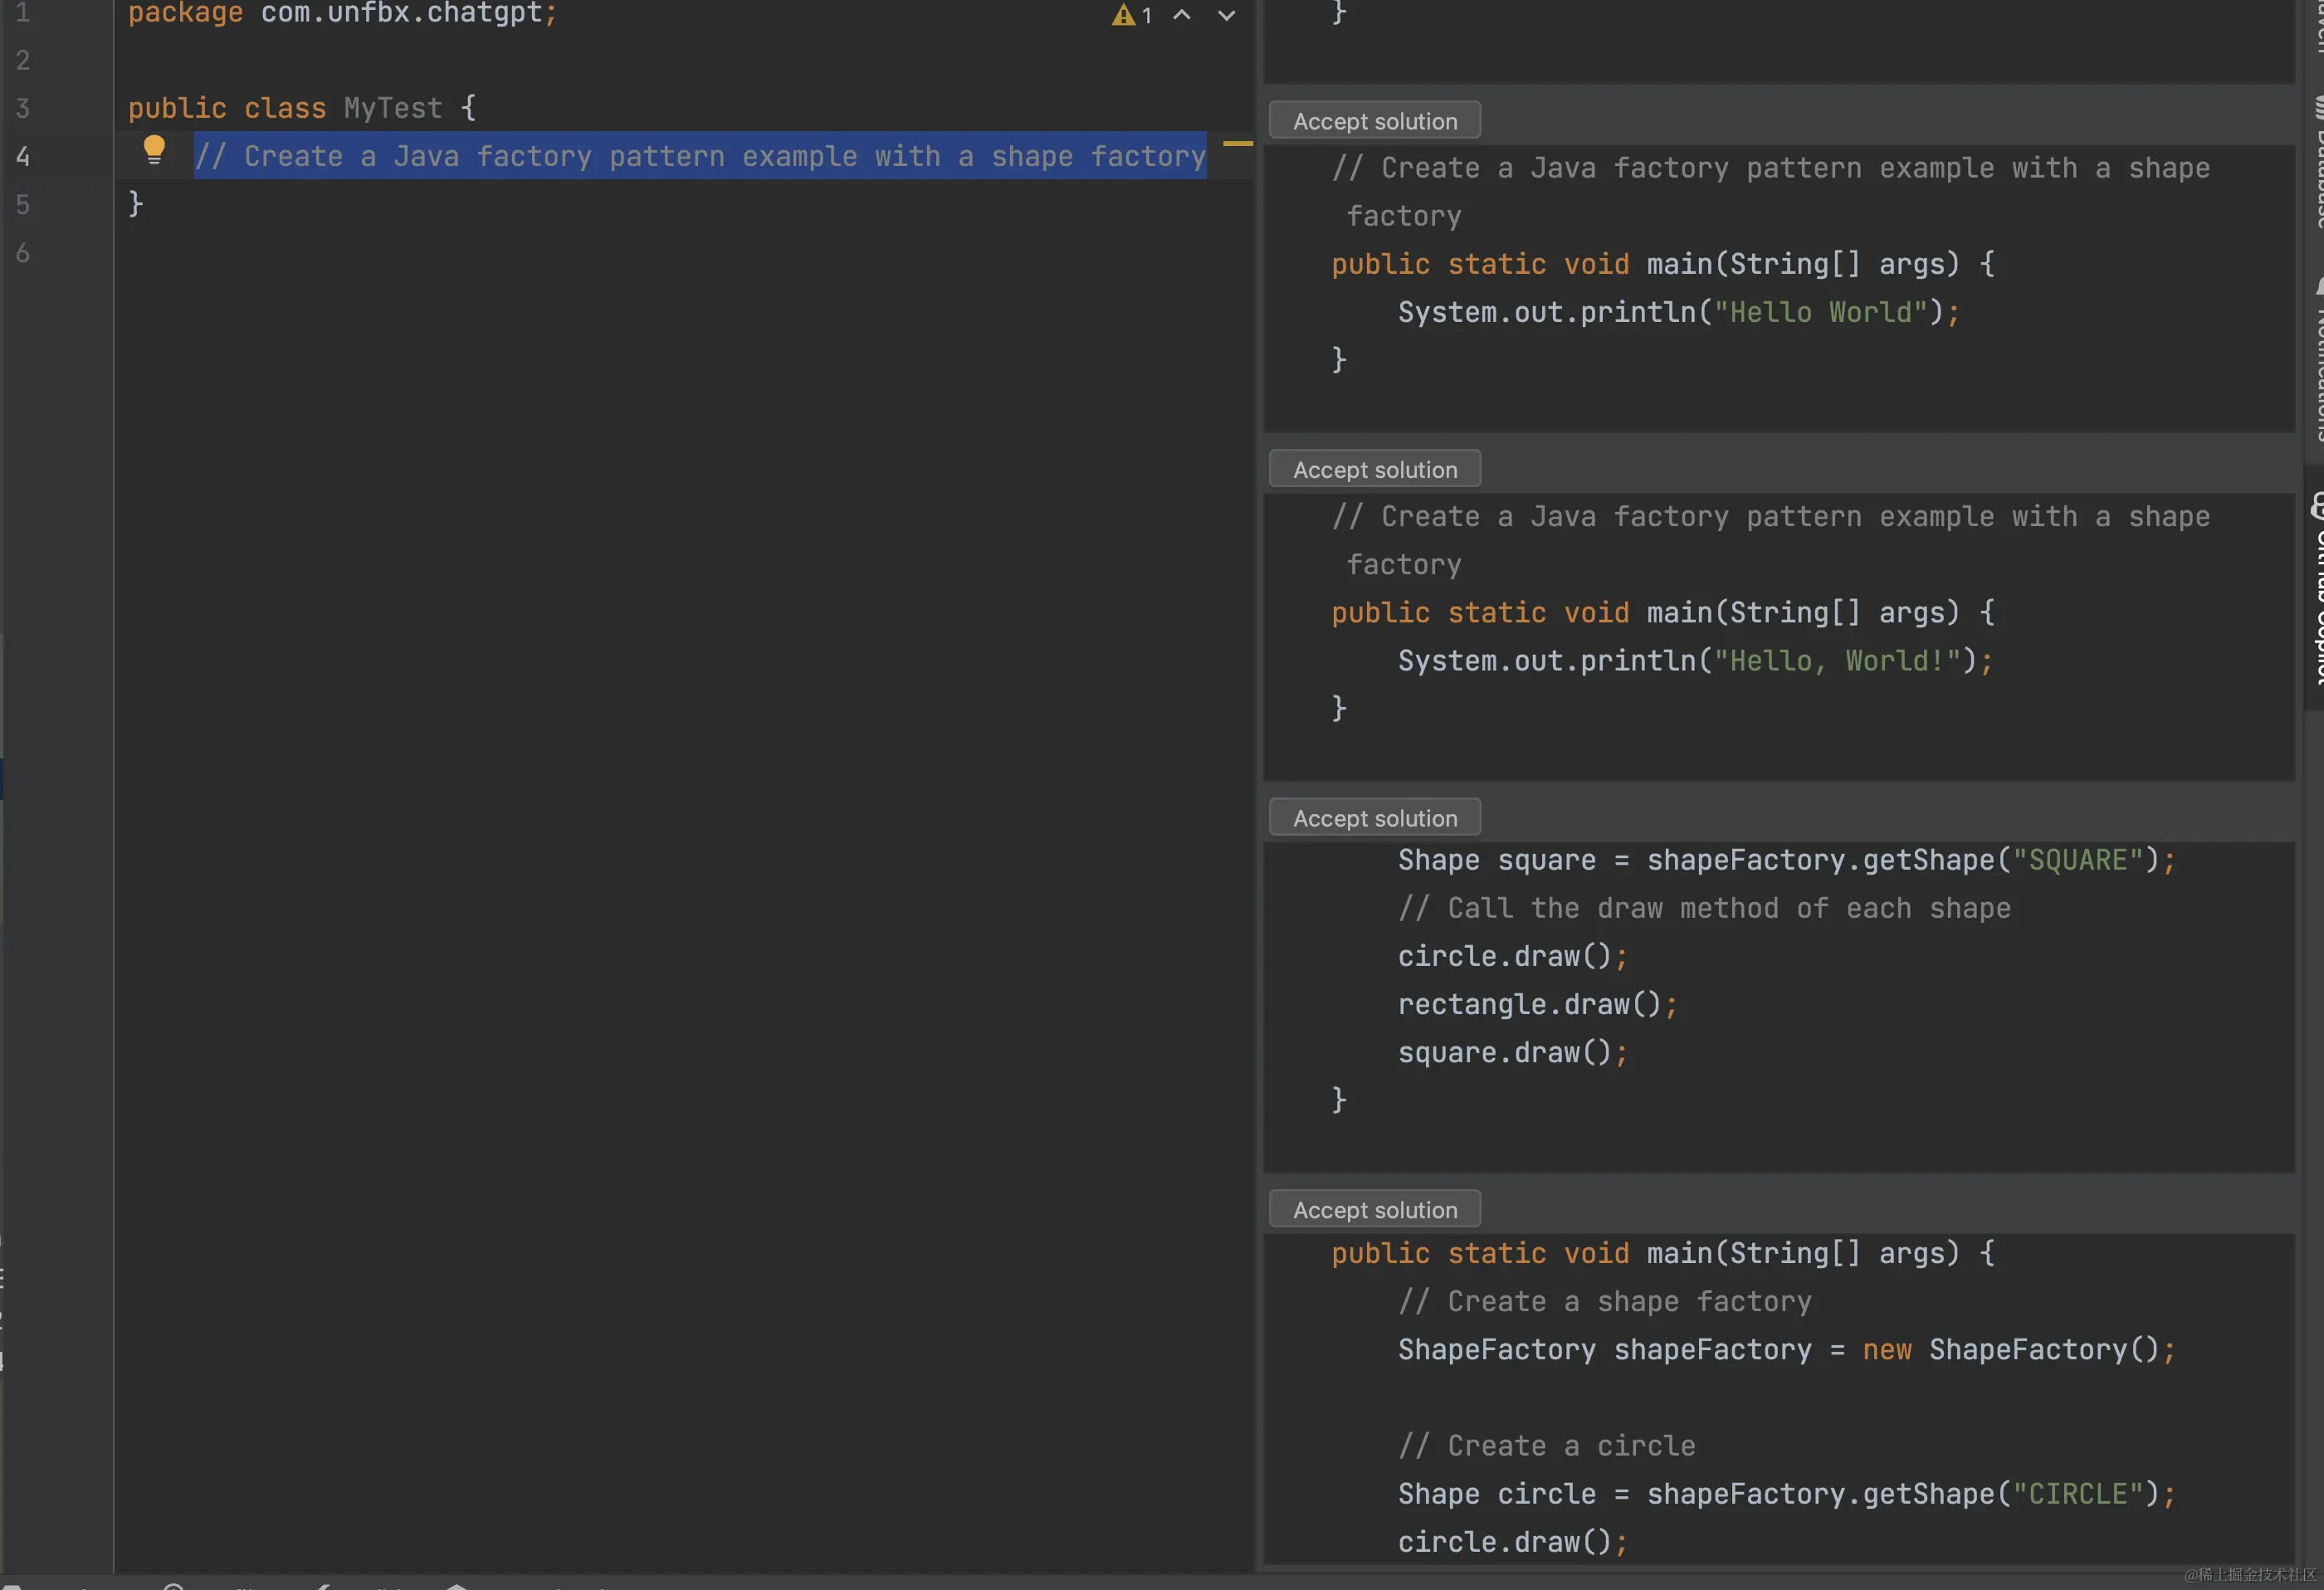Accept the "Hello, World!" solution
Viewport: 2324px width, 1590px height.
1374,470
